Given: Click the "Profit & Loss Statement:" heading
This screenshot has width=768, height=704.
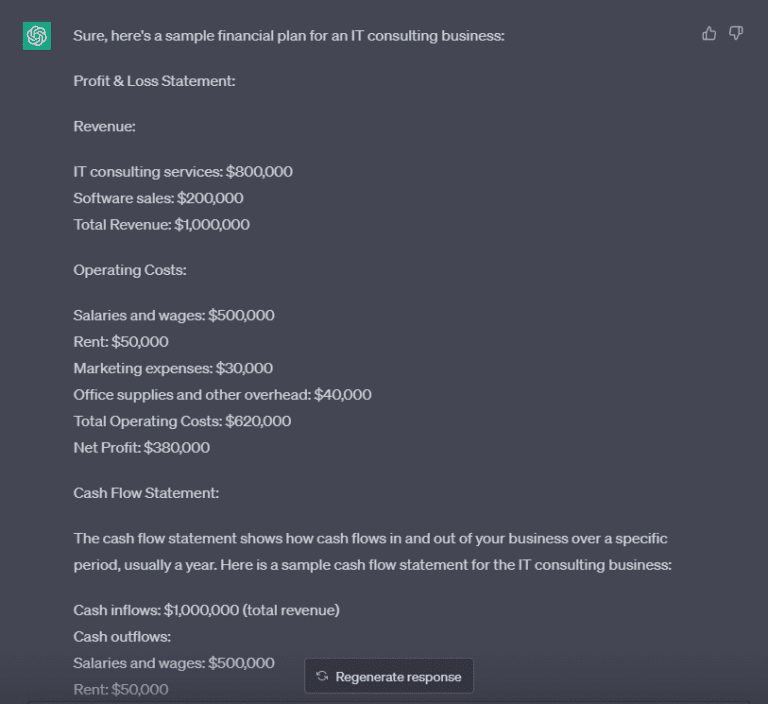Looking at the screenshot, I should 154,81.
